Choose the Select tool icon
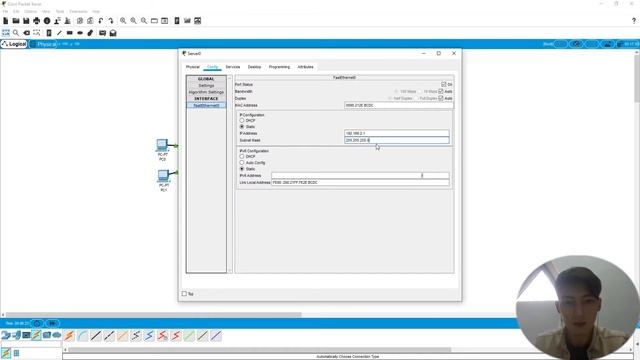The image size is (640, 360). point(6,33)
